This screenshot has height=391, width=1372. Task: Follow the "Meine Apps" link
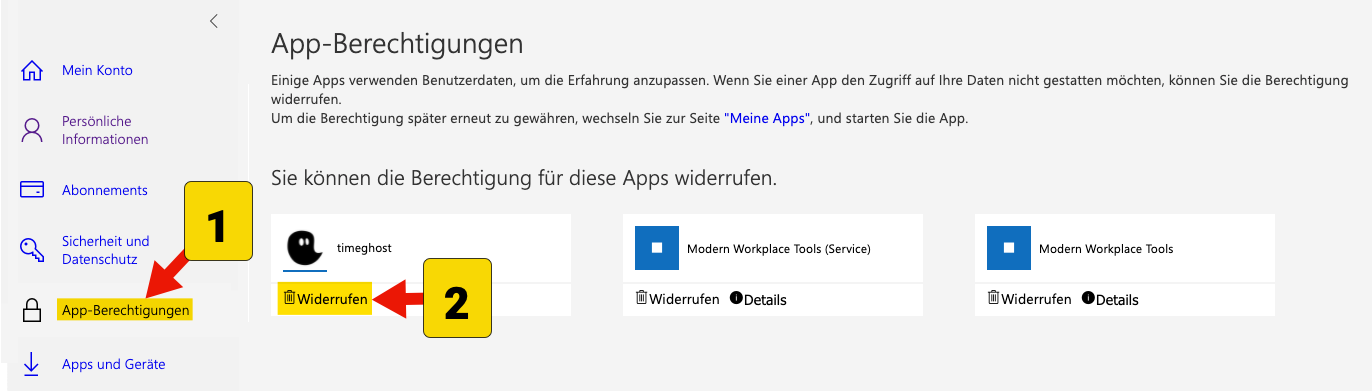pos(771,118)
